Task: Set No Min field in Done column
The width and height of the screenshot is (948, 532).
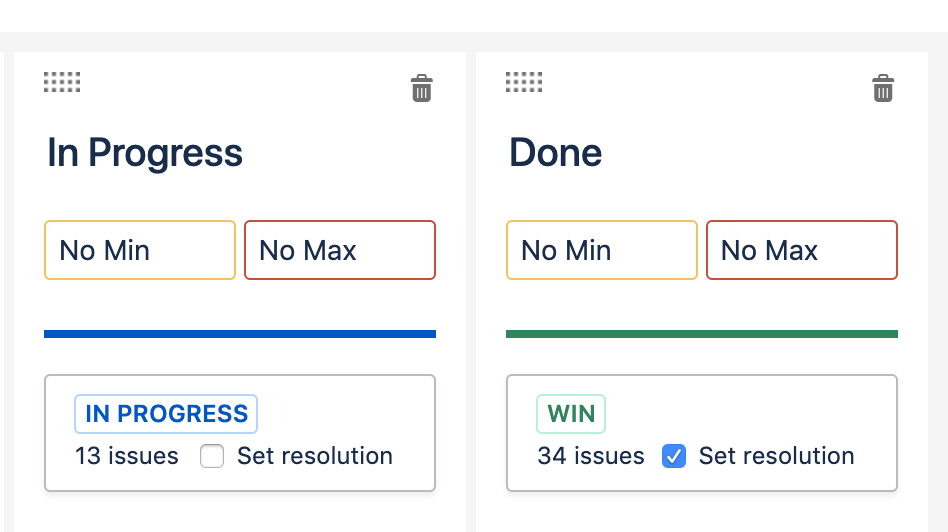Action: [x=602, y=250]
